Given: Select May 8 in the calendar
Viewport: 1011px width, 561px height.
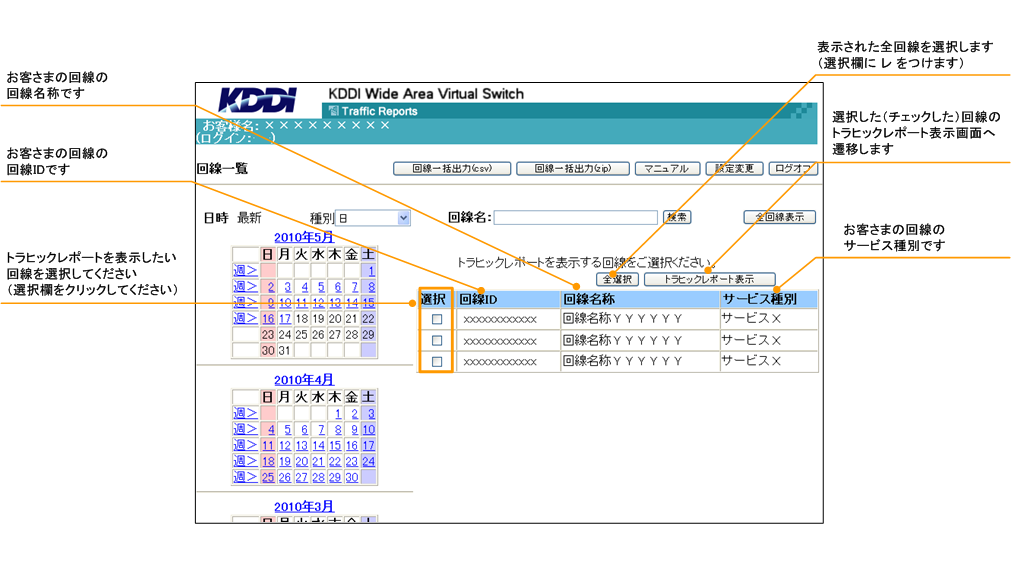Looking at the screenshot, I should pyautogui.click(x=371, y=287).
